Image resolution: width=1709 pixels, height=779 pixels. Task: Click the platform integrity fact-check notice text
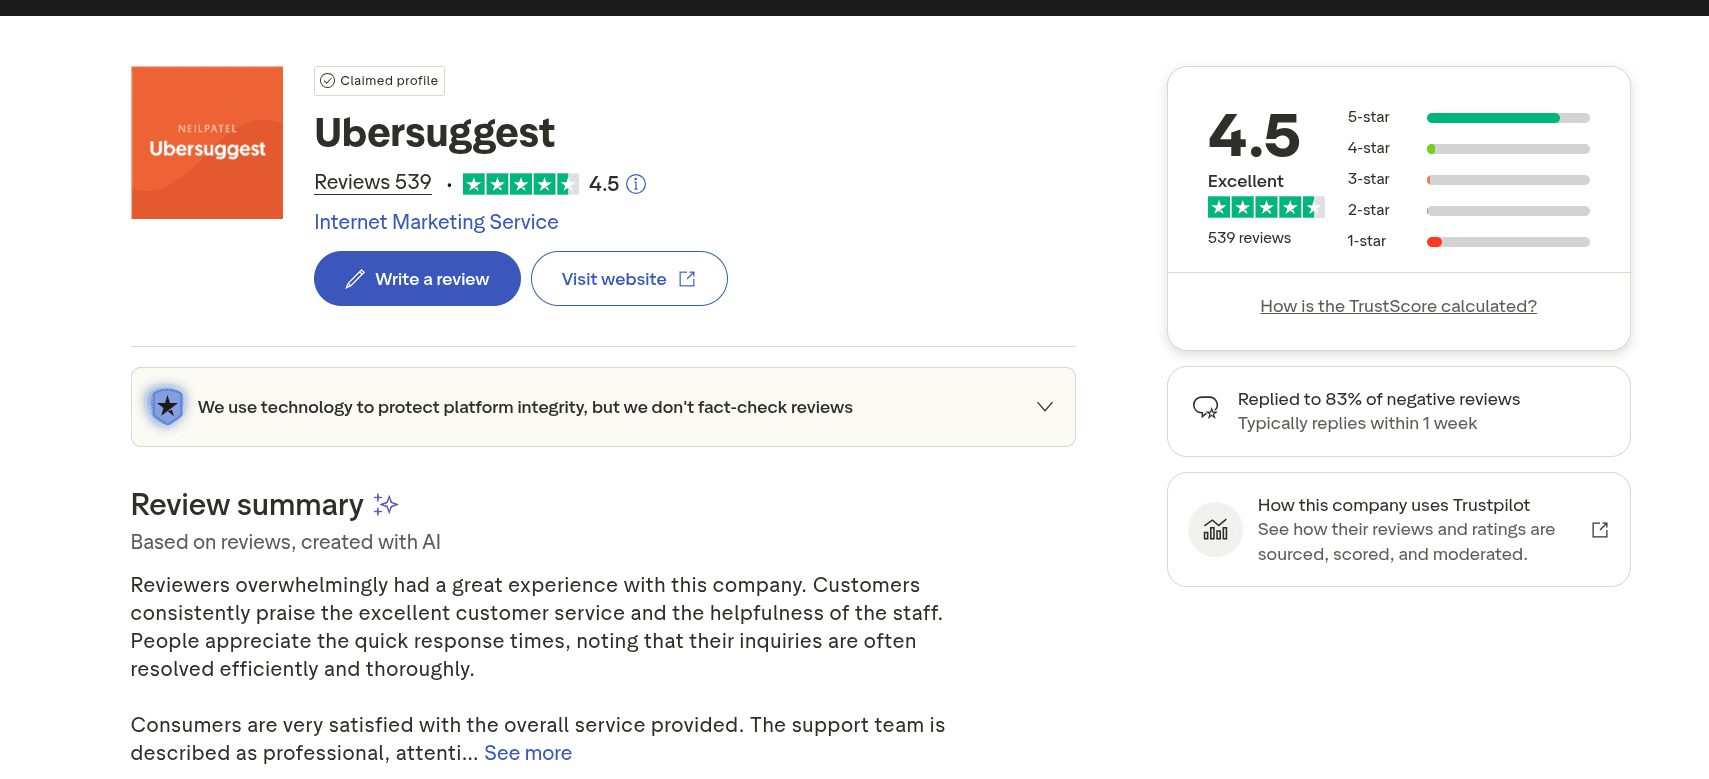[x=525, y=407]
